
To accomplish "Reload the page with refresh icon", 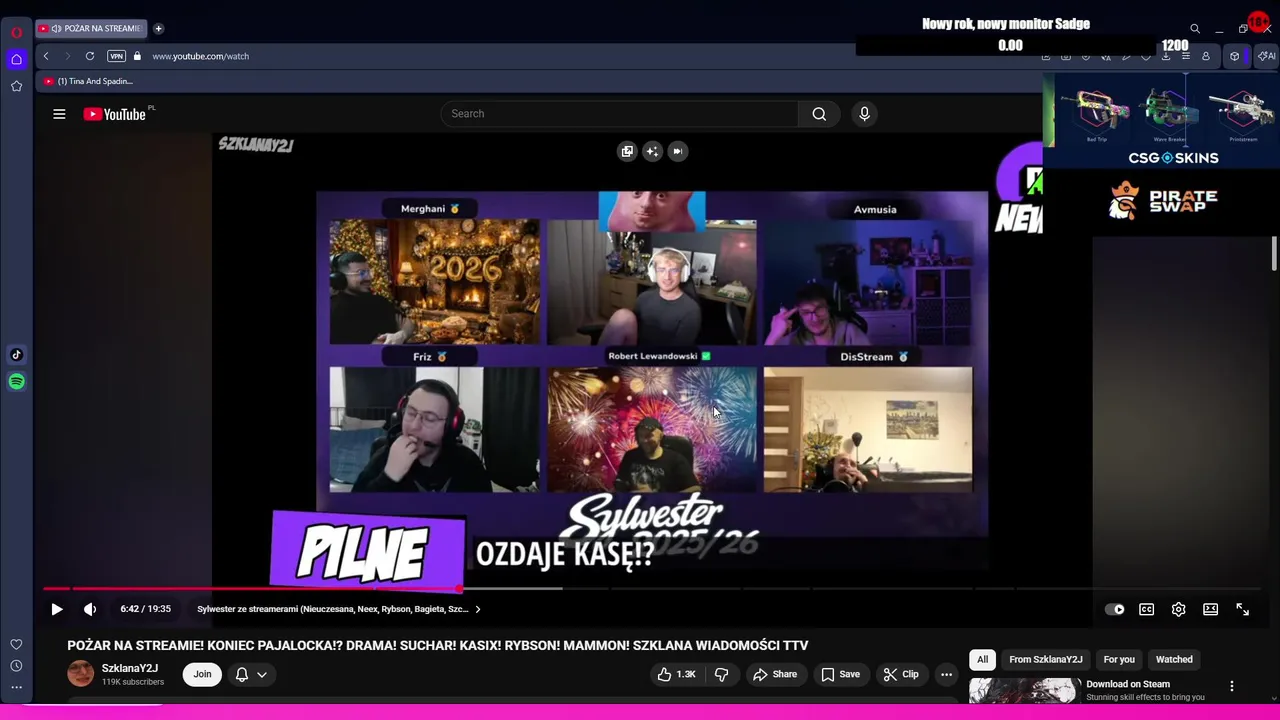I will tap(90, 56).
